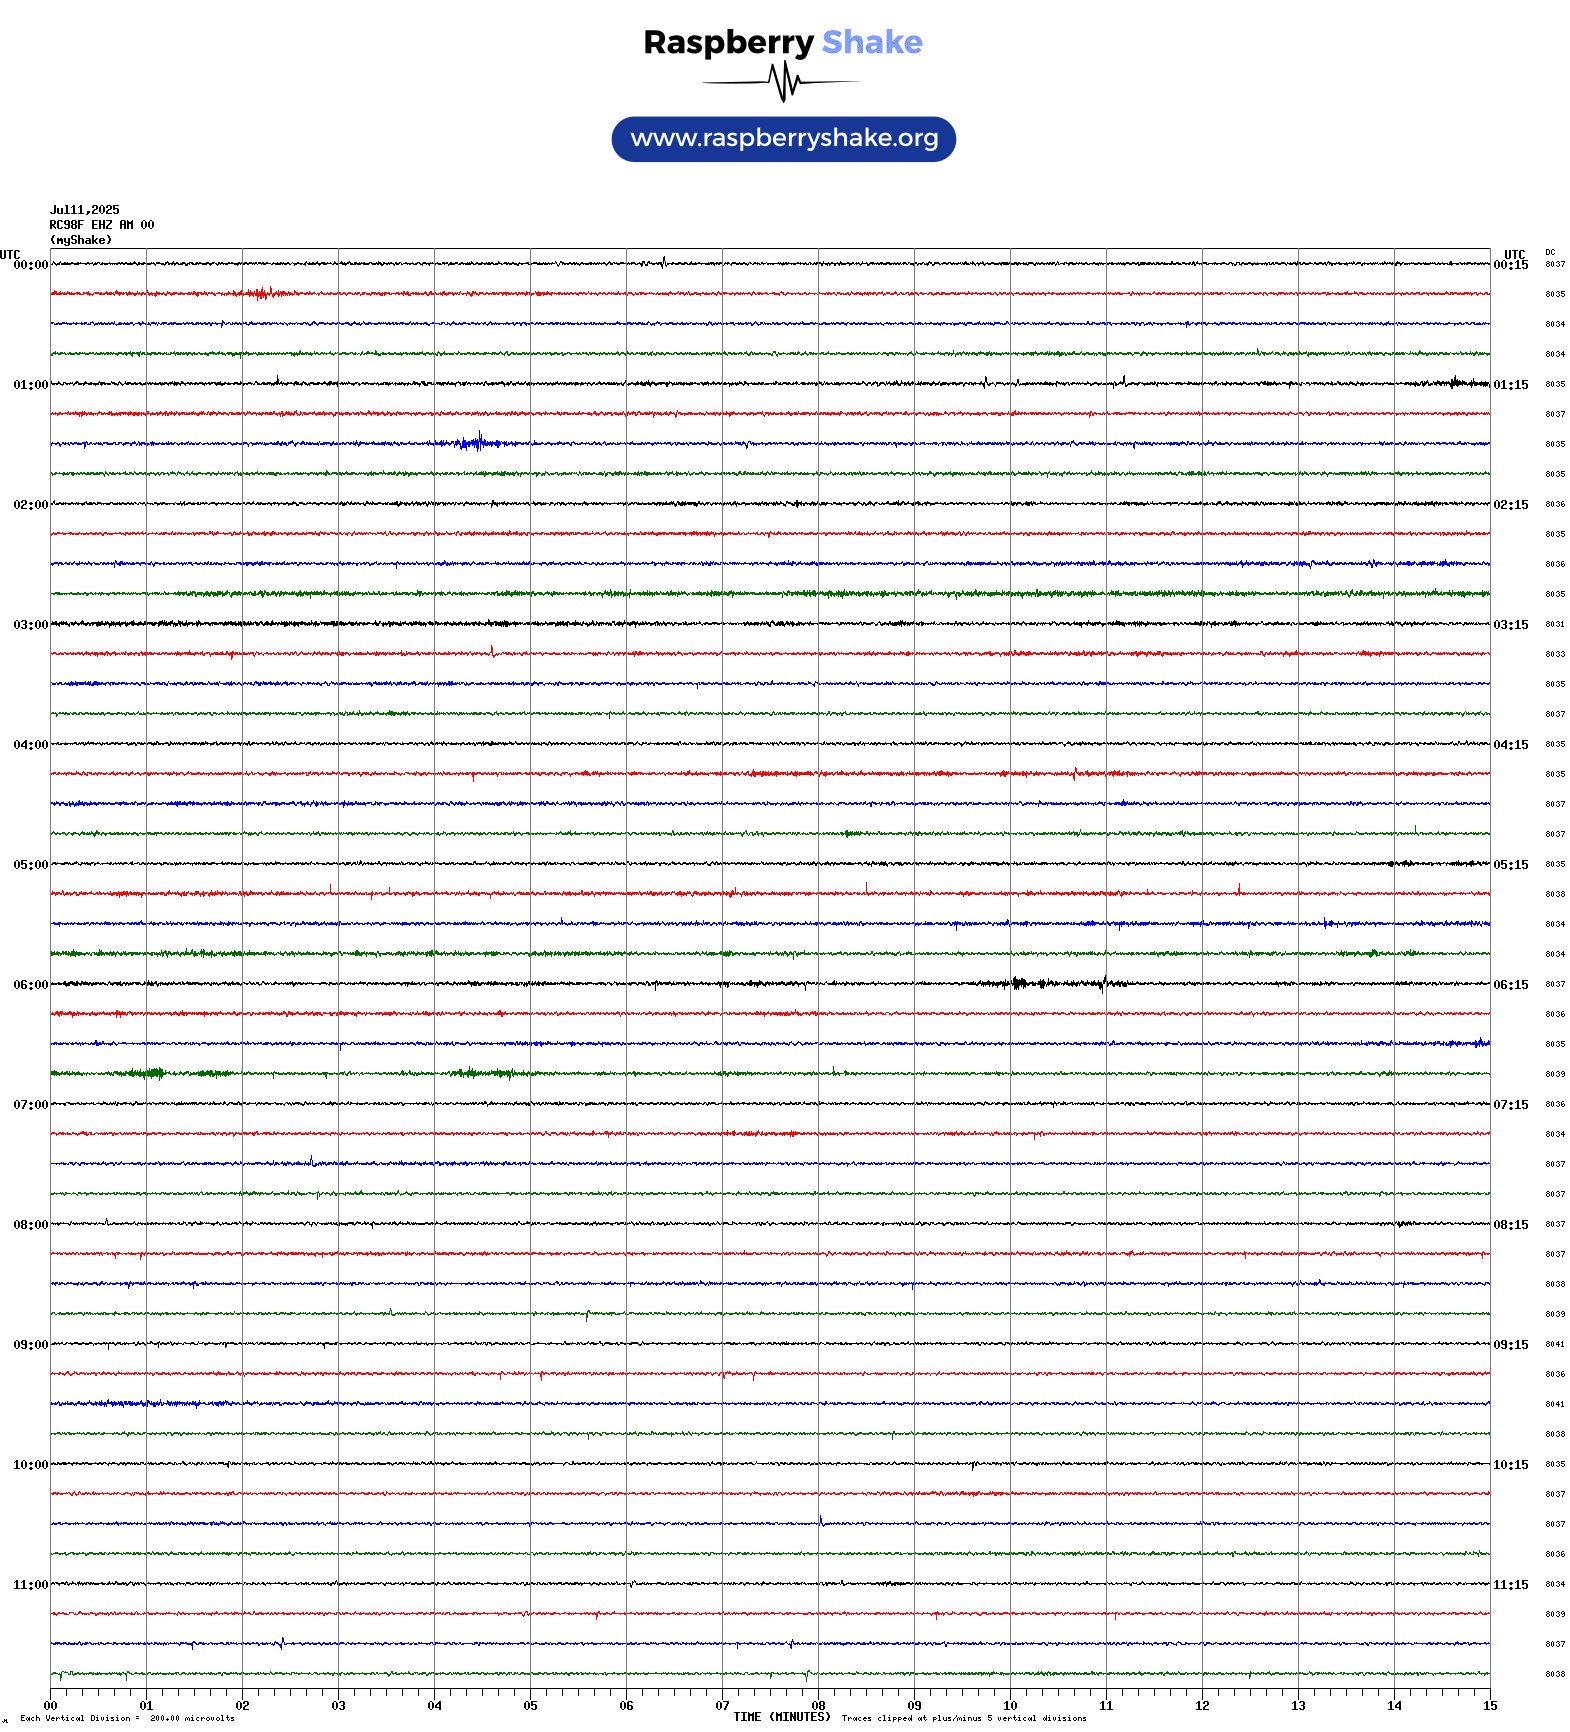Click the (myShake) label
Viewport: 1570px width, 1732px height.
pos(81,240)
